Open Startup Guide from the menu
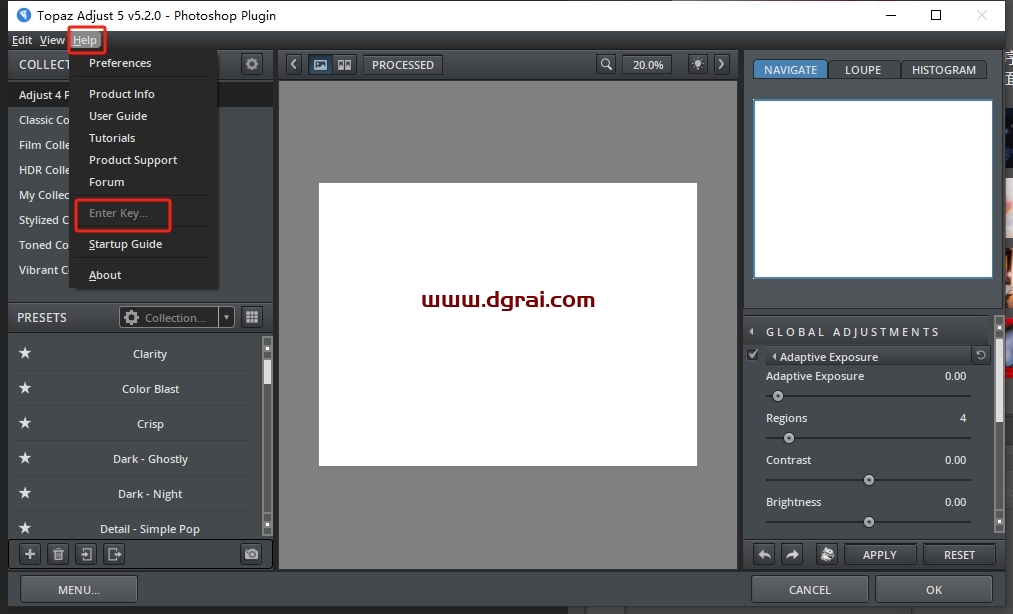1013x614 pixels. pyautogui.click(x=125, y=244)
